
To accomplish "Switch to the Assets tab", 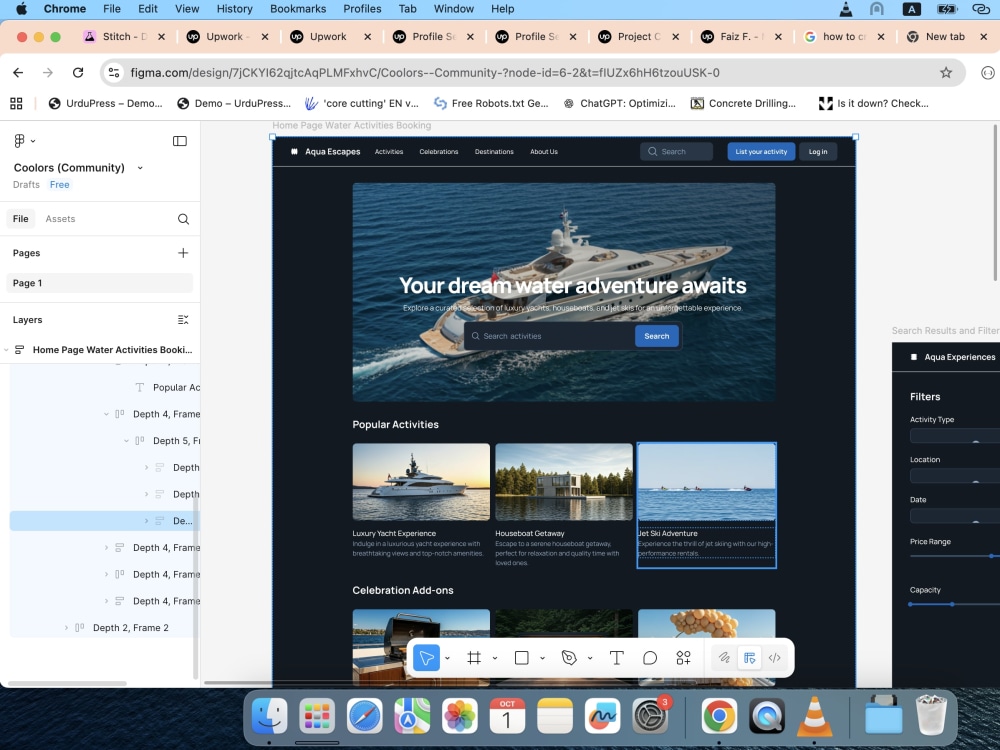I will coord(60,219).
